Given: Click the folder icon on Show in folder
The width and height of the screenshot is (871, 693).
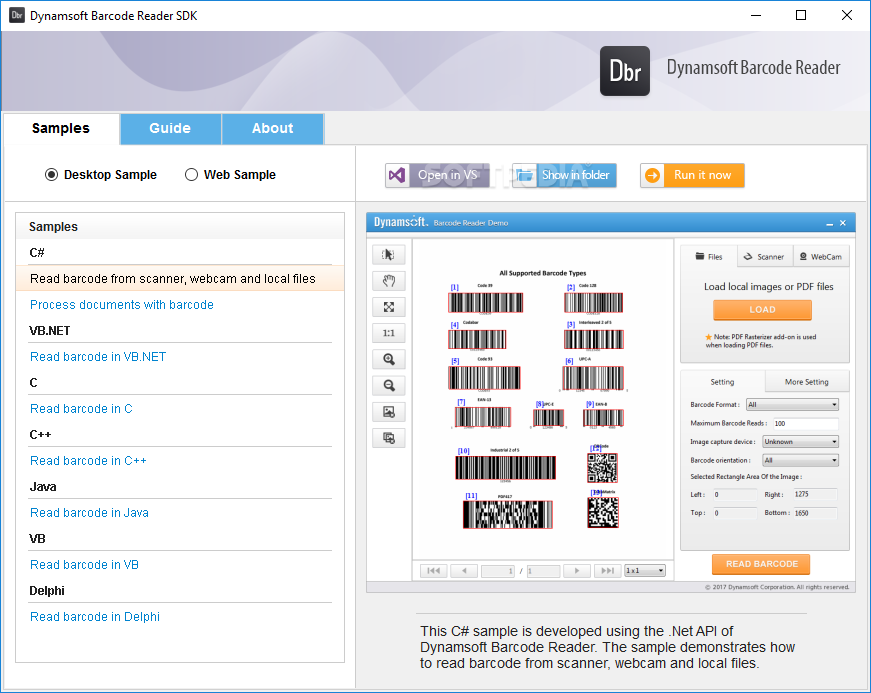Looking at the screenshot, I should point(524,175).
